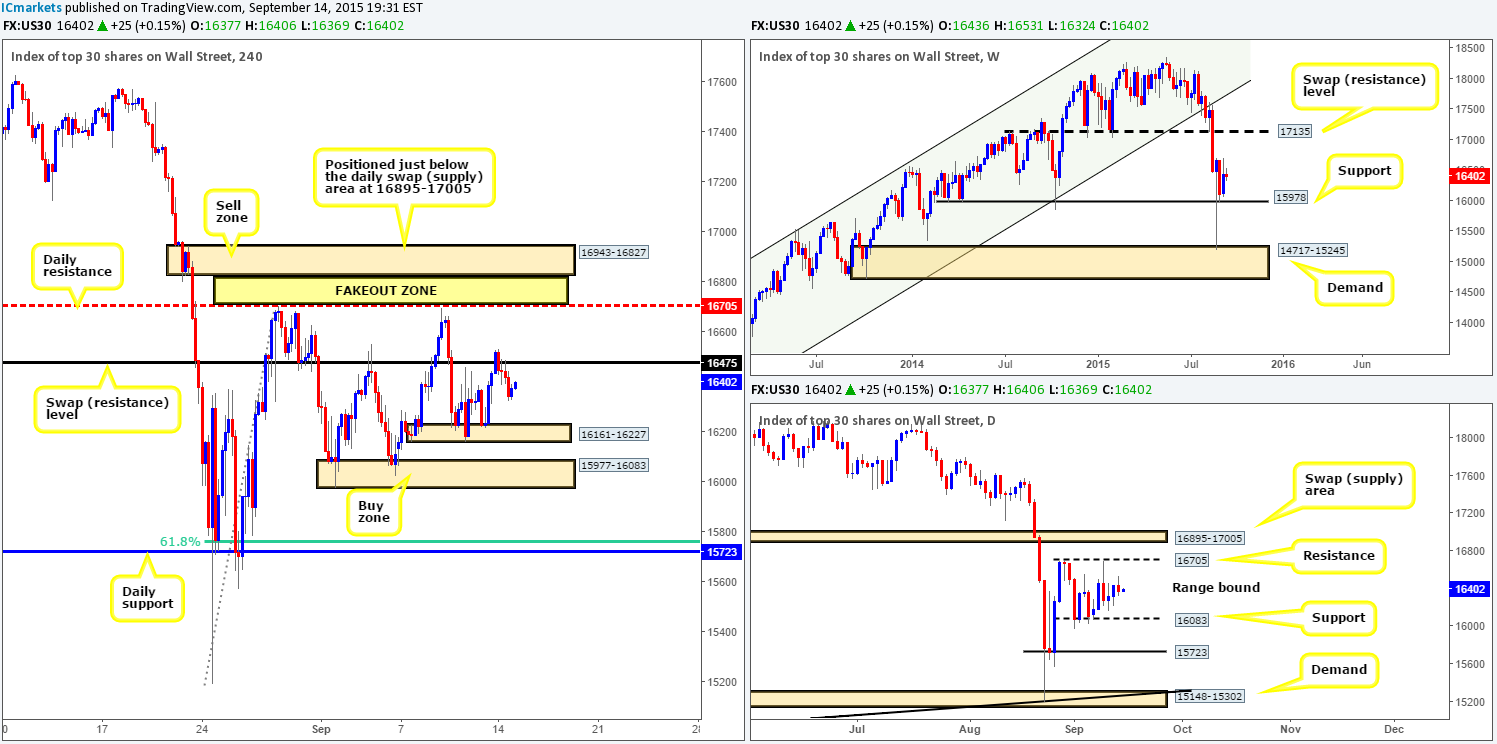
Task: Select the 'Support' callout on weekly chart
Action: click(x=1365, y=171)
